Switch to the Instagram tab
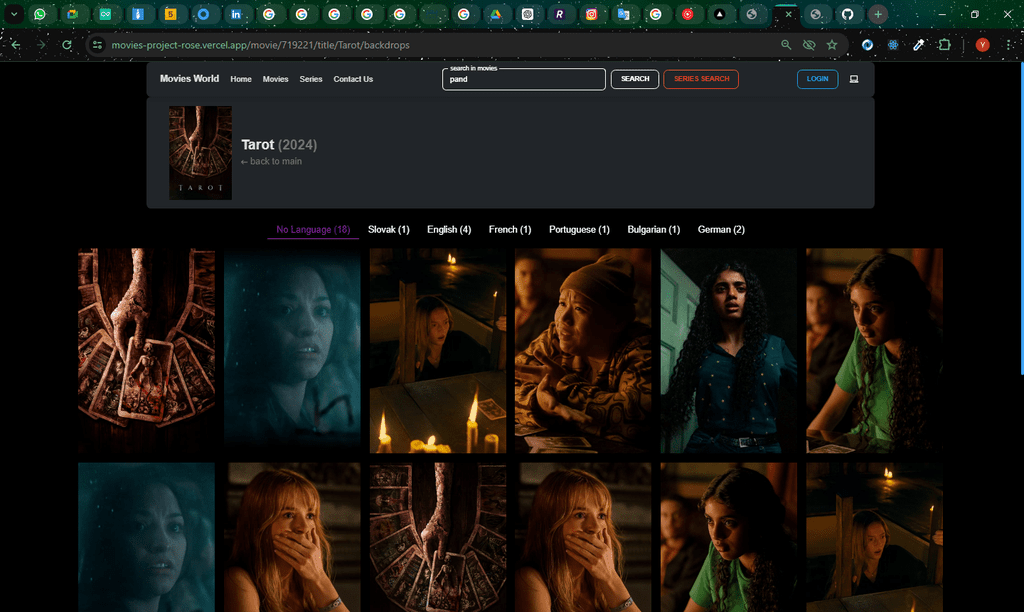The width and height of the screenshot is (1024, 612). point(591,14)
